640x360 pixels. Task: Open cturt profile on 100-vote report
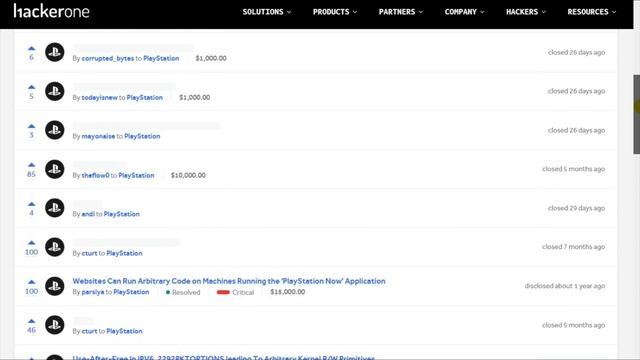tap(89, 253)
